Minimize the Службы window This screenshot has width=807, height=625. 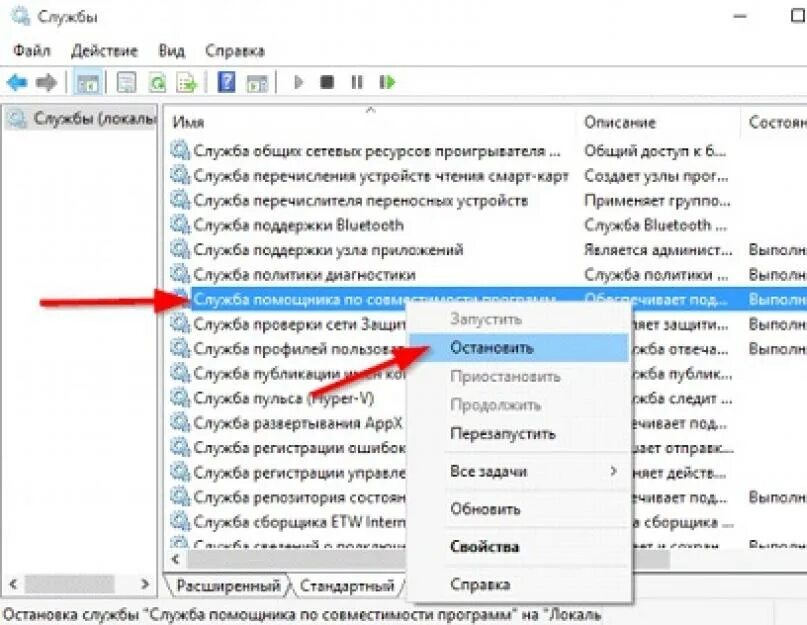(x=740, y=16)
